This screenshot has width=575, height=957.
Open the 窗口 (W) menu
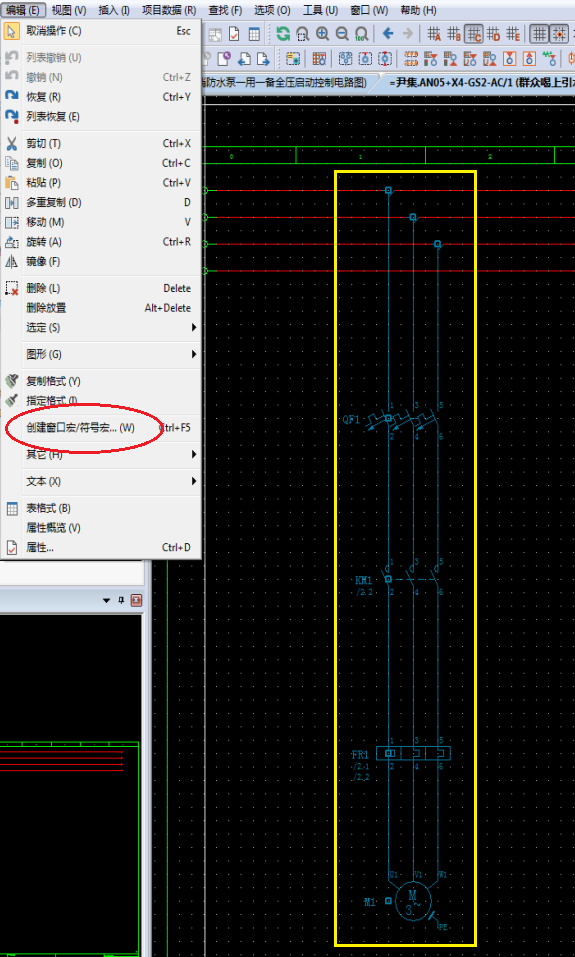[x=369, y=10]
